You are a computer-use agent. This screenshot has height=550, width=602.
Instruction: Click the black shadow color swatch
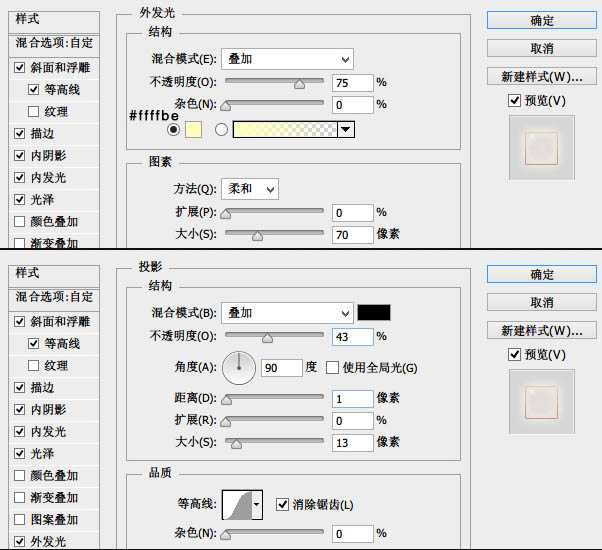(374, 312)
